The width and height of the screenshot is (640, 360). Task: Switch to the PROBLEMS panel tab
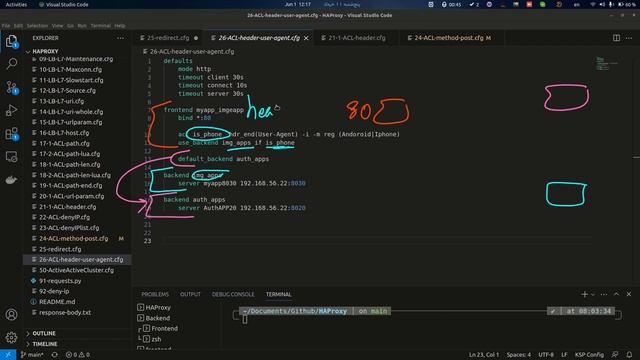pyautogui.click(x=155, y=294)
